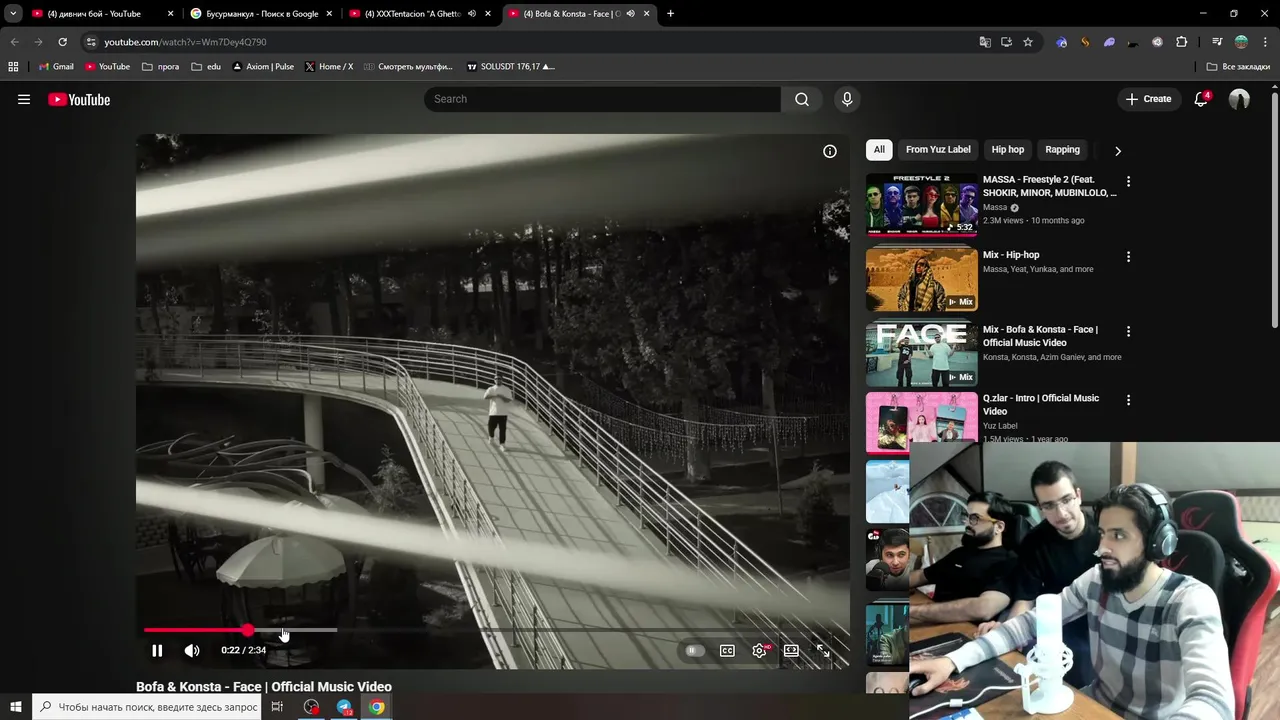The image size is (1280, 720).
Task: Click the red progress scrubber dot
Action: tap(247, 630)
